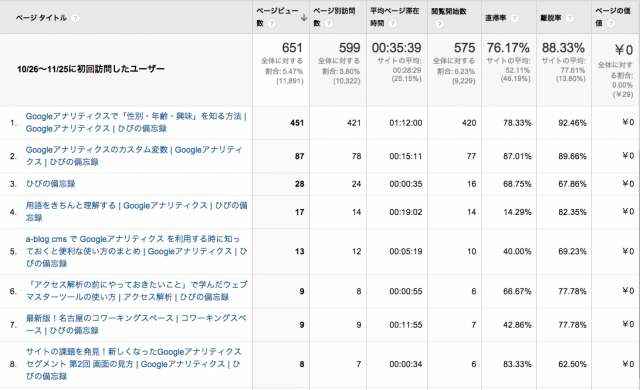
Task: Open 用語をきちんと理解する page link
Action: [x=136, y=211]
